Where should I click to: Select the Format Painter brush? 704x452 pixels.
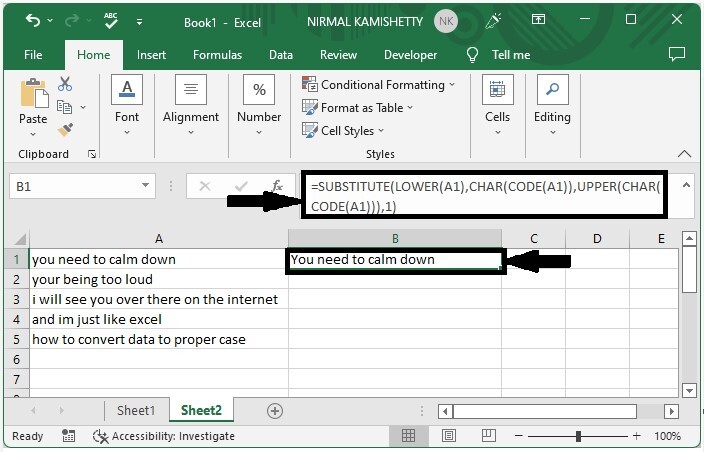[66, 130]
